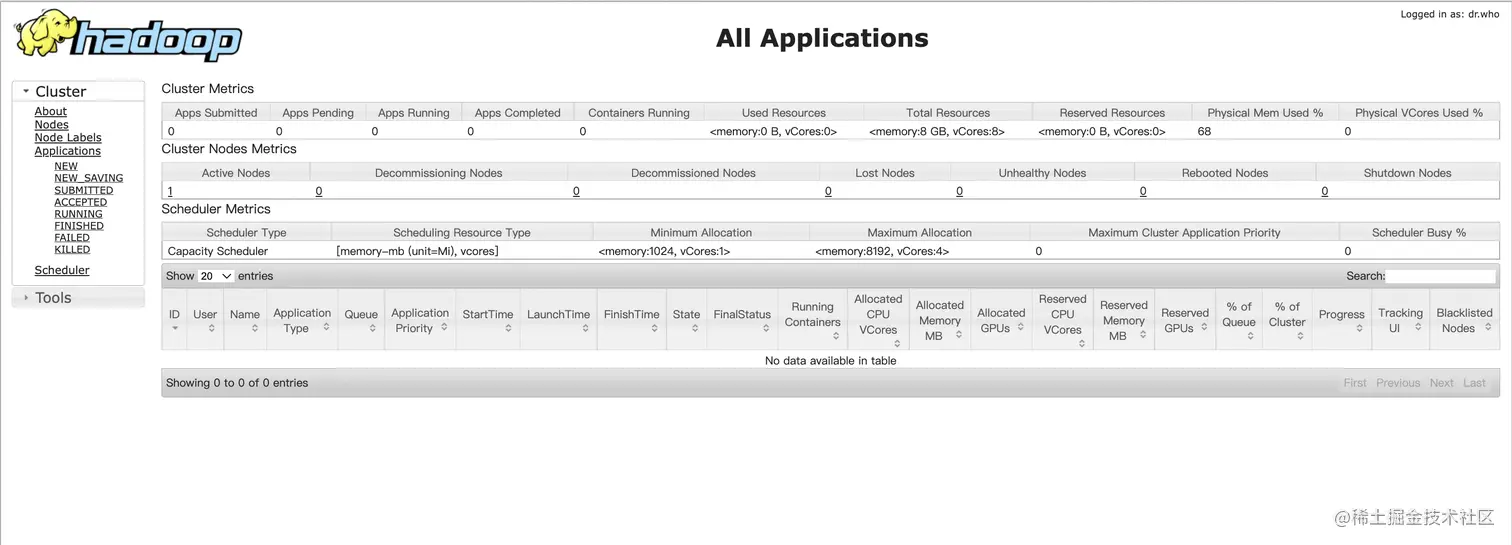Select the Maximum Allocation memory:8192 value

click(x=882, y=251)
